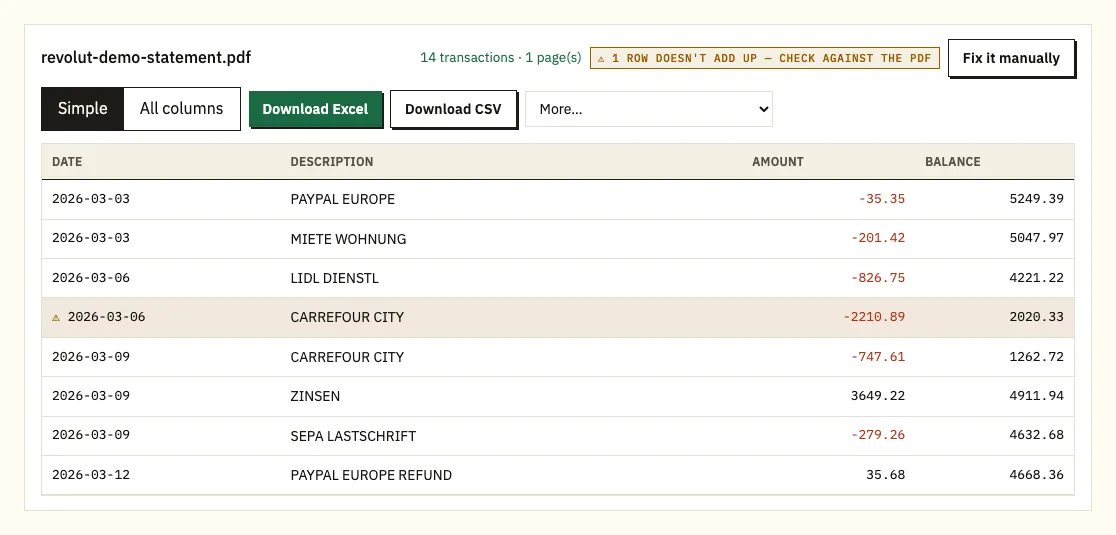Click the amount -747.61

(878, 356)
